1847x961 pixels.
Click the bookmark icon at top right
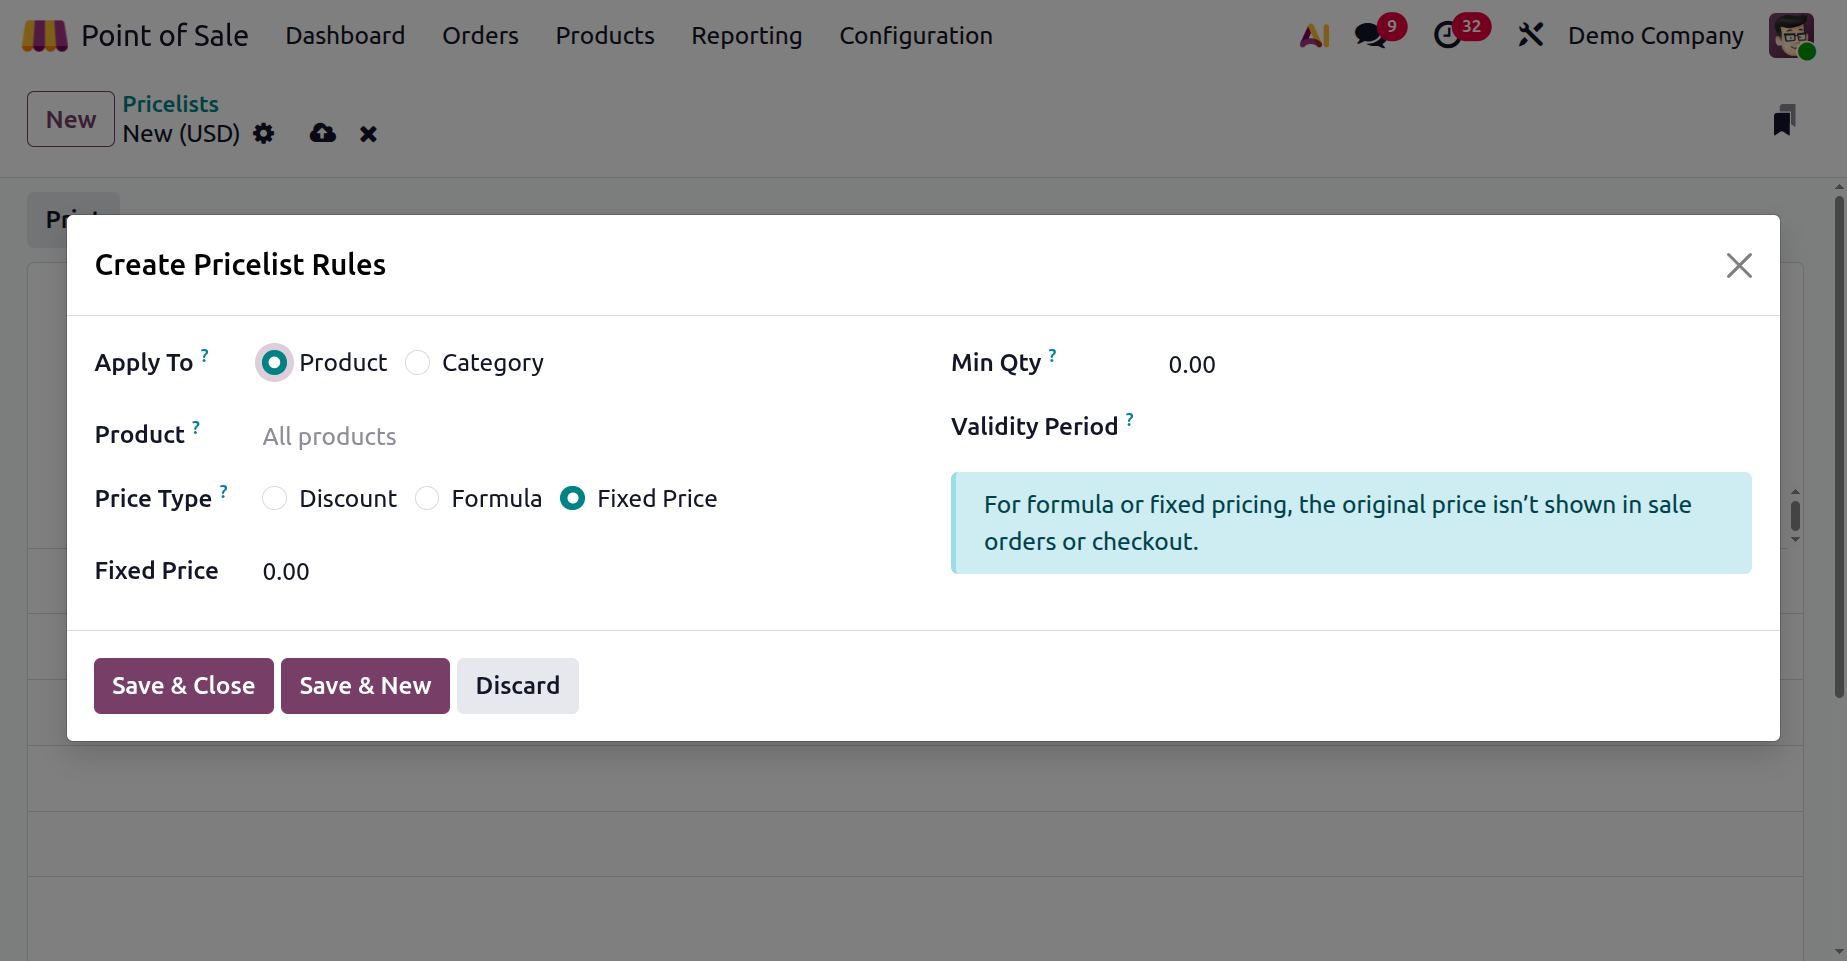pyautogui.click(x=1783, y=121)
